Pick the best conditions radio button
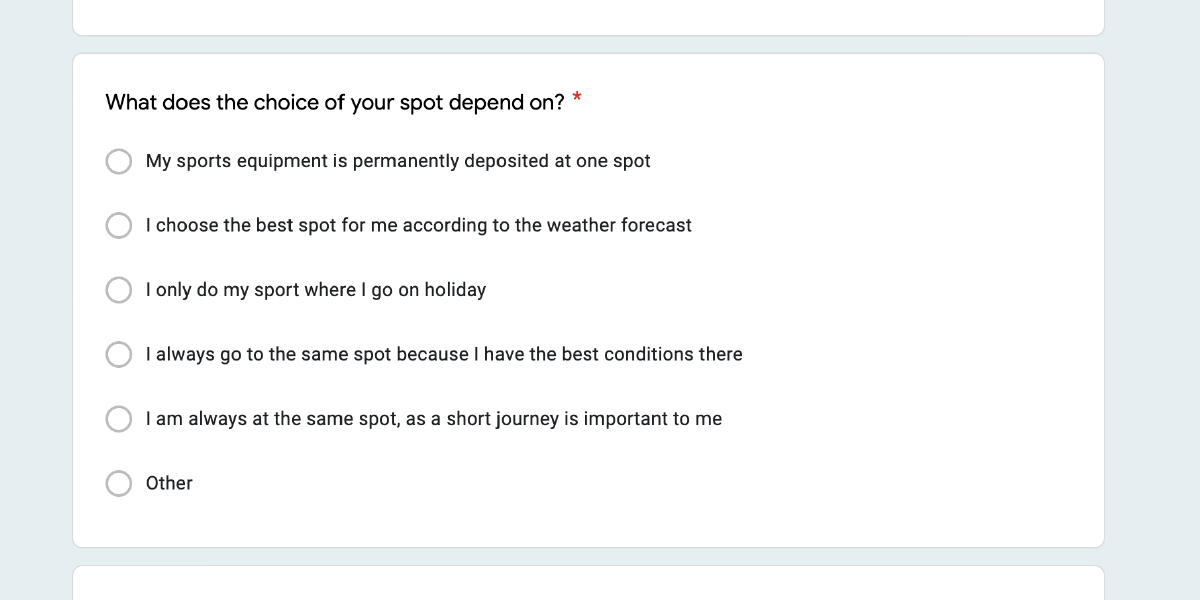The width and height of the screenshot is (1200, 600). (119, 355)
